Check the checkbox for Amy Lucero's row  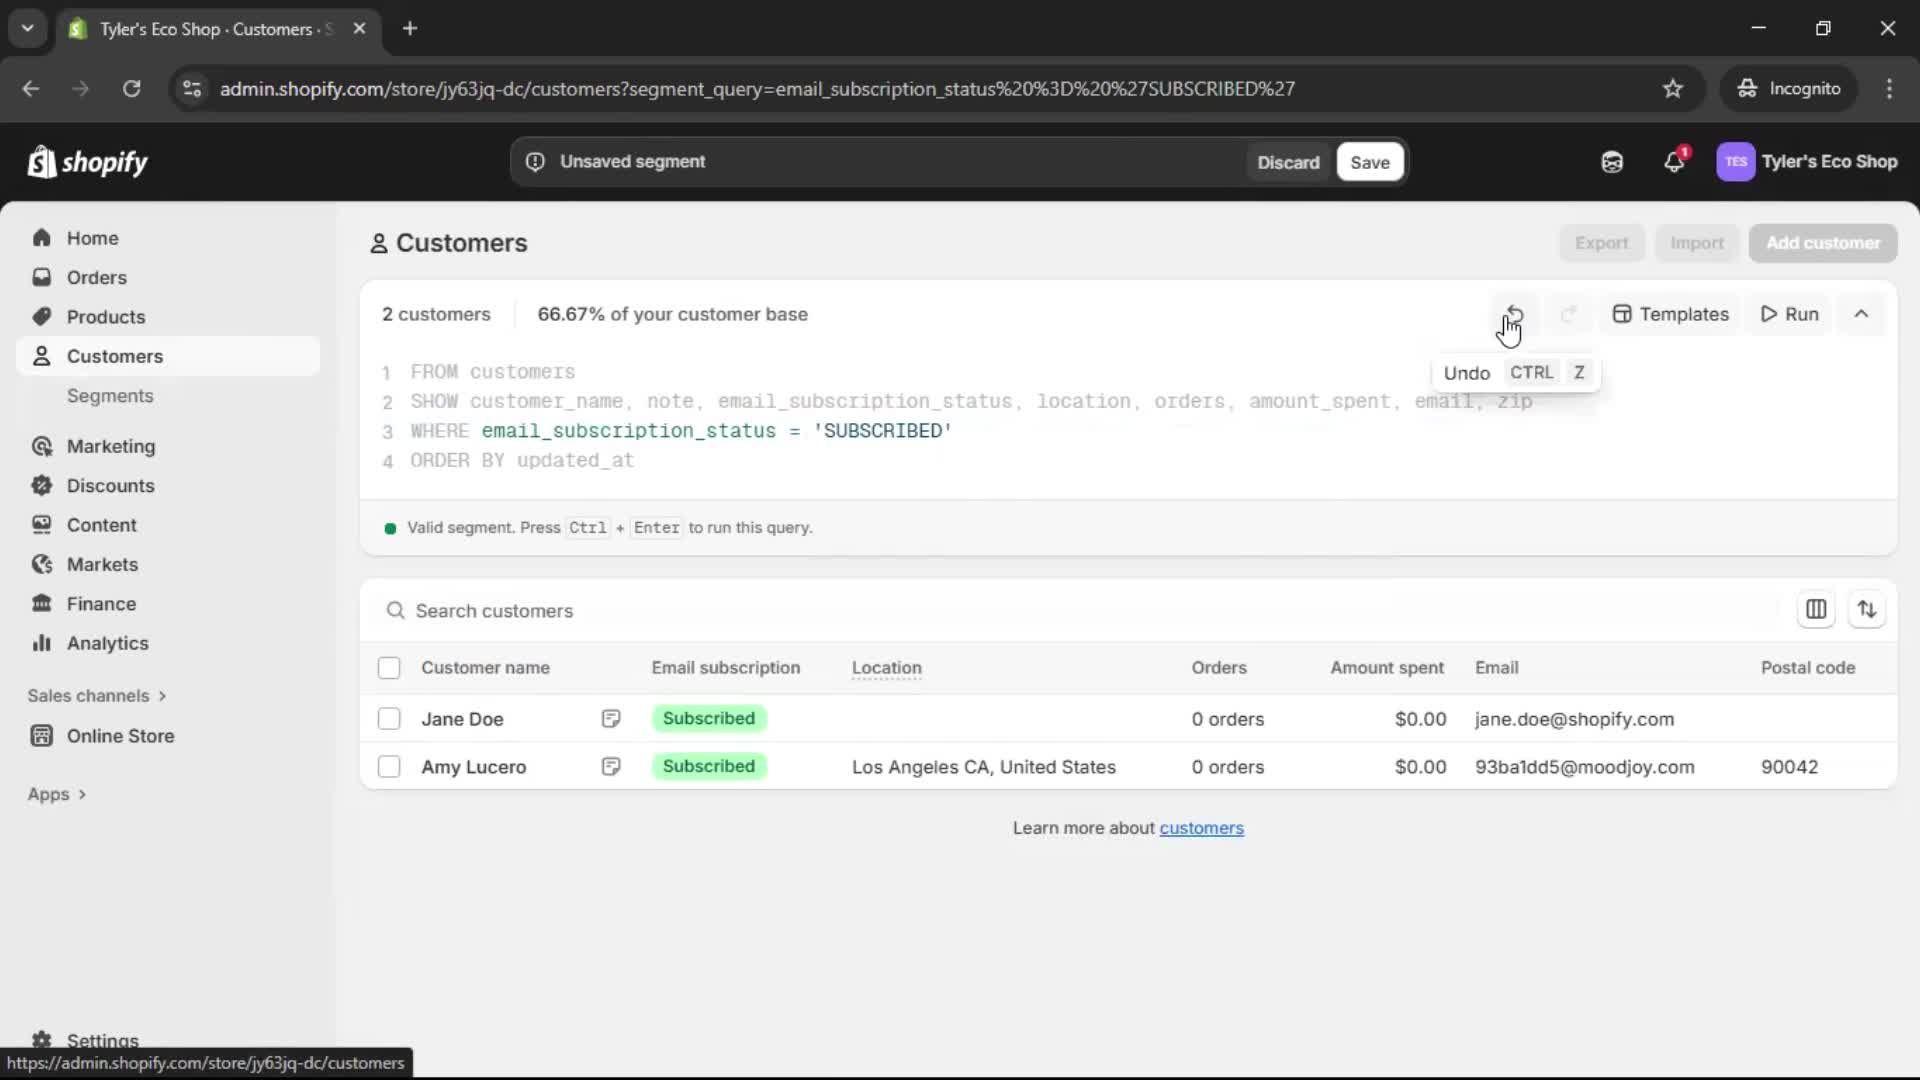pos(389,766)
